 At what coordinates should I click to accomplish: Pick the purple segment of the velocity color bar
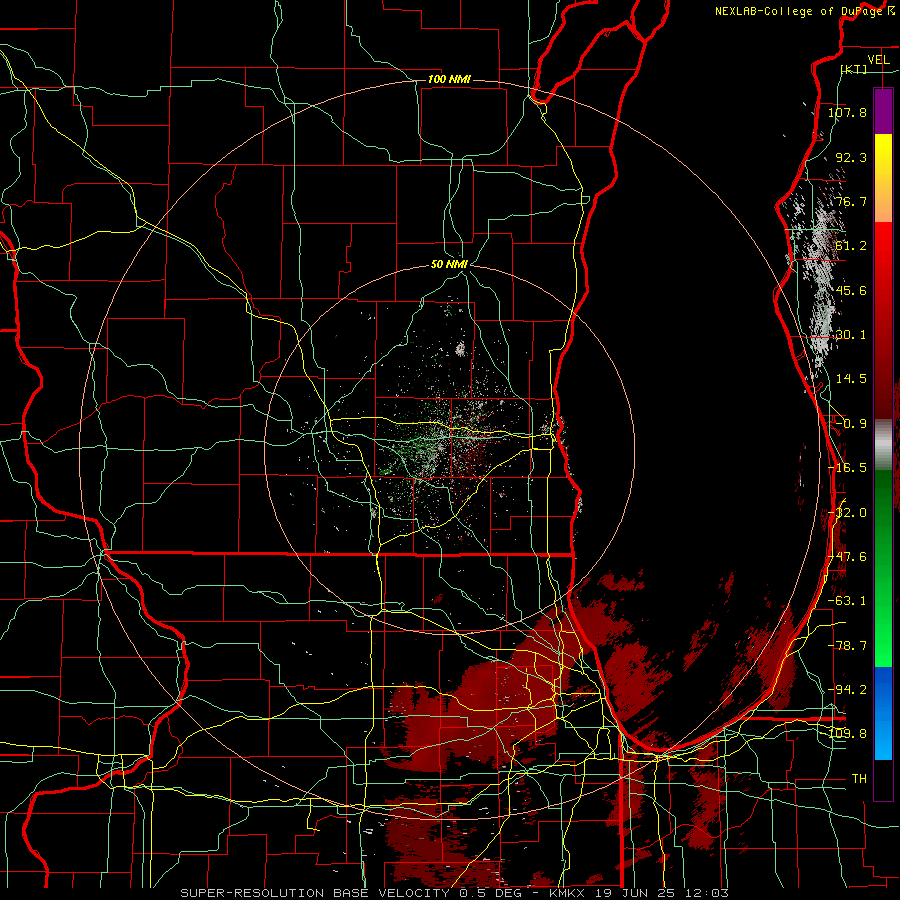[x=883, y=111]
